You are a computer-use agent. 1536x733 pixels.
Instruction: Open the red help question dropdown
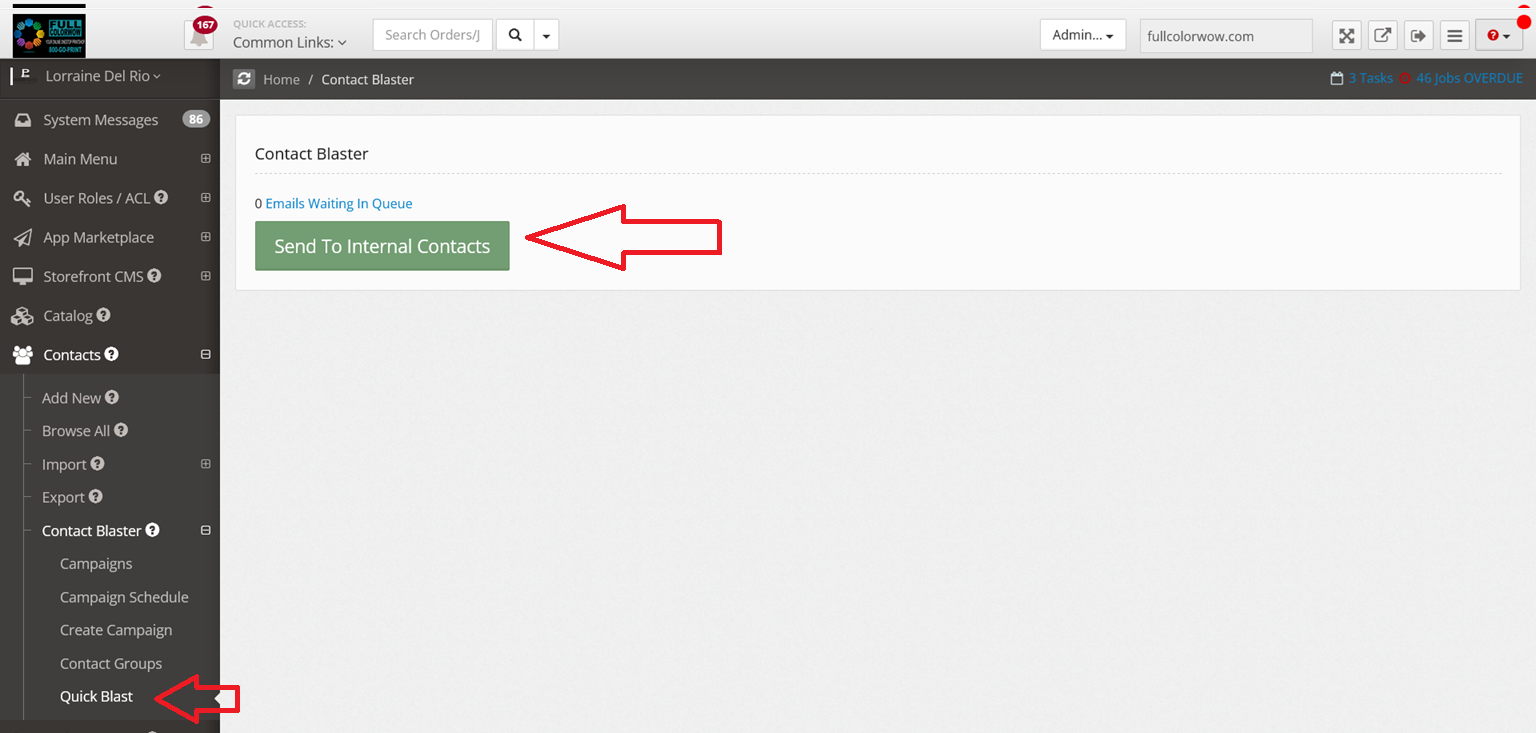pos(1497,36)
